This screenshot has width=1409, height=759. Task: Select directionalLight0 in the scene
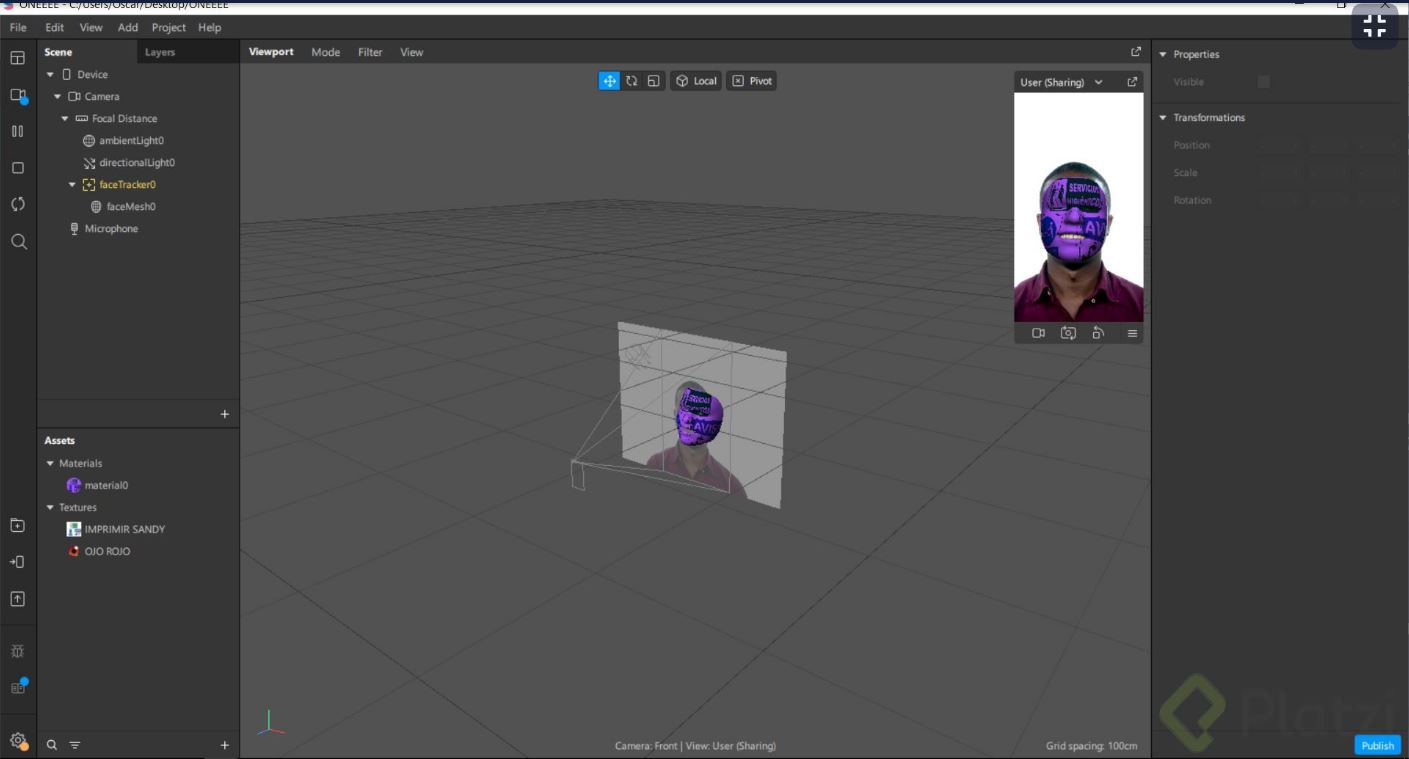[129, 163]
